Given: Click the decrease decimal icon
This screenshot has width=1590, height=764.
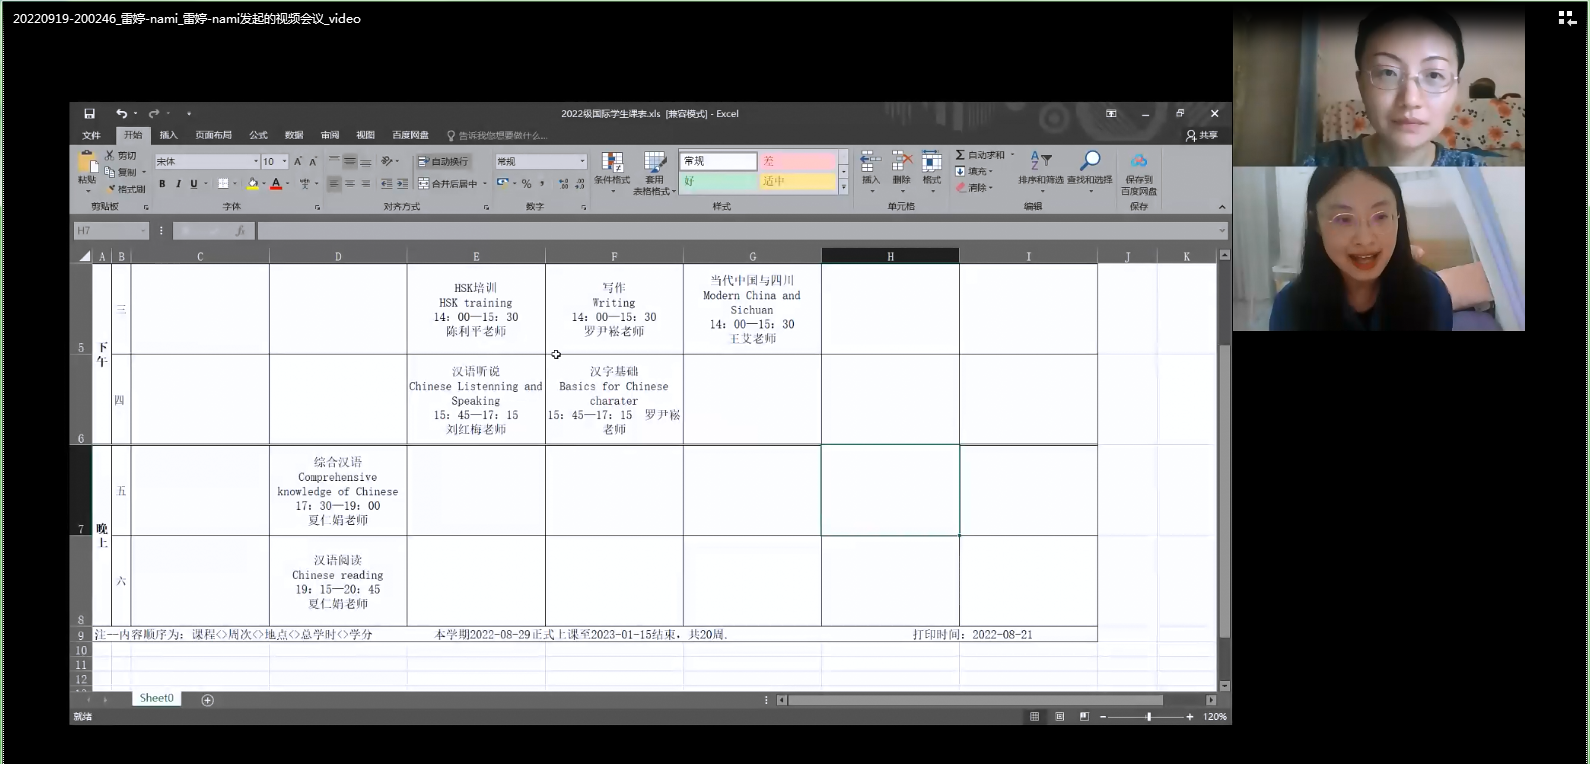Looking at the screenshot, I should 580,184.
